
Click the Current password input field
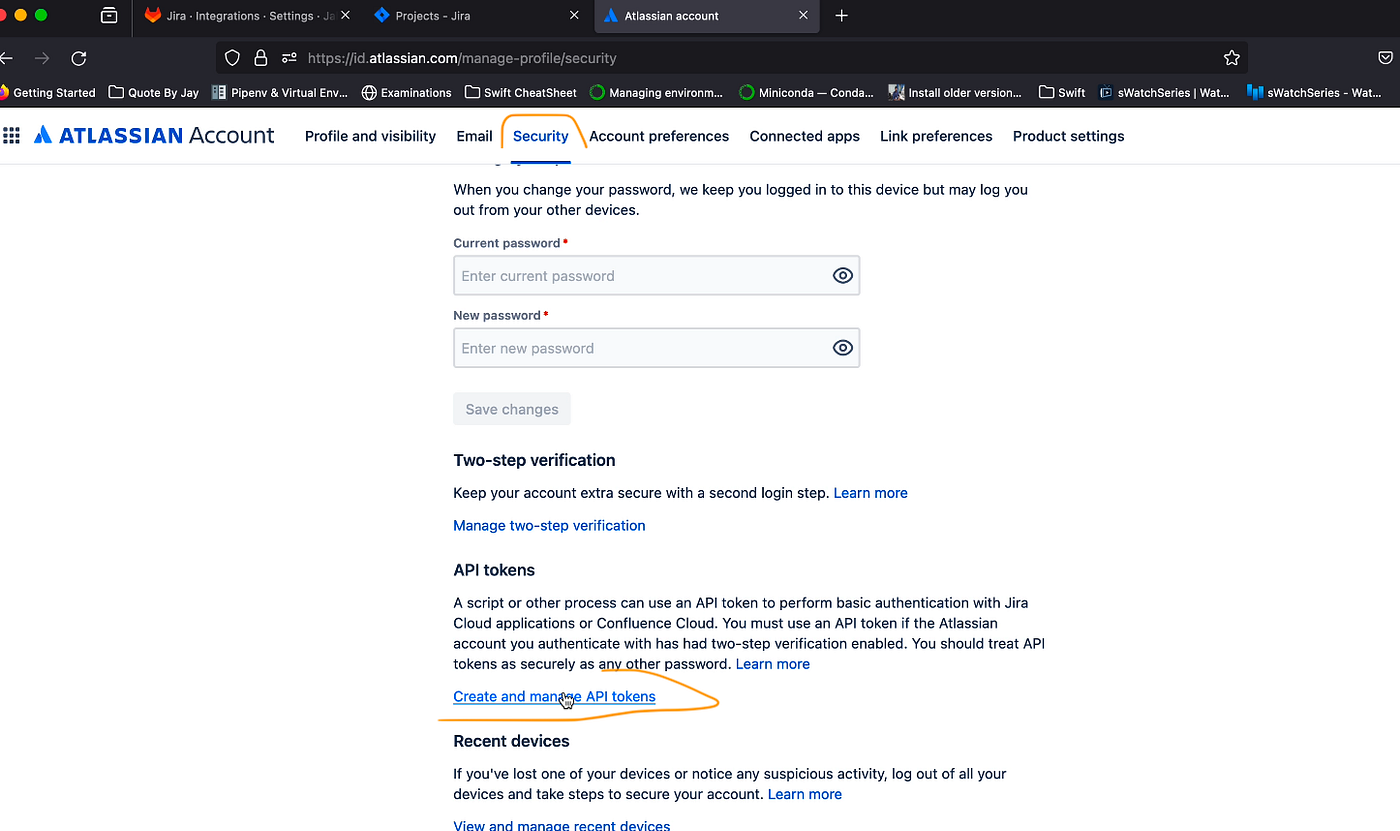click(x=656, y=276)
